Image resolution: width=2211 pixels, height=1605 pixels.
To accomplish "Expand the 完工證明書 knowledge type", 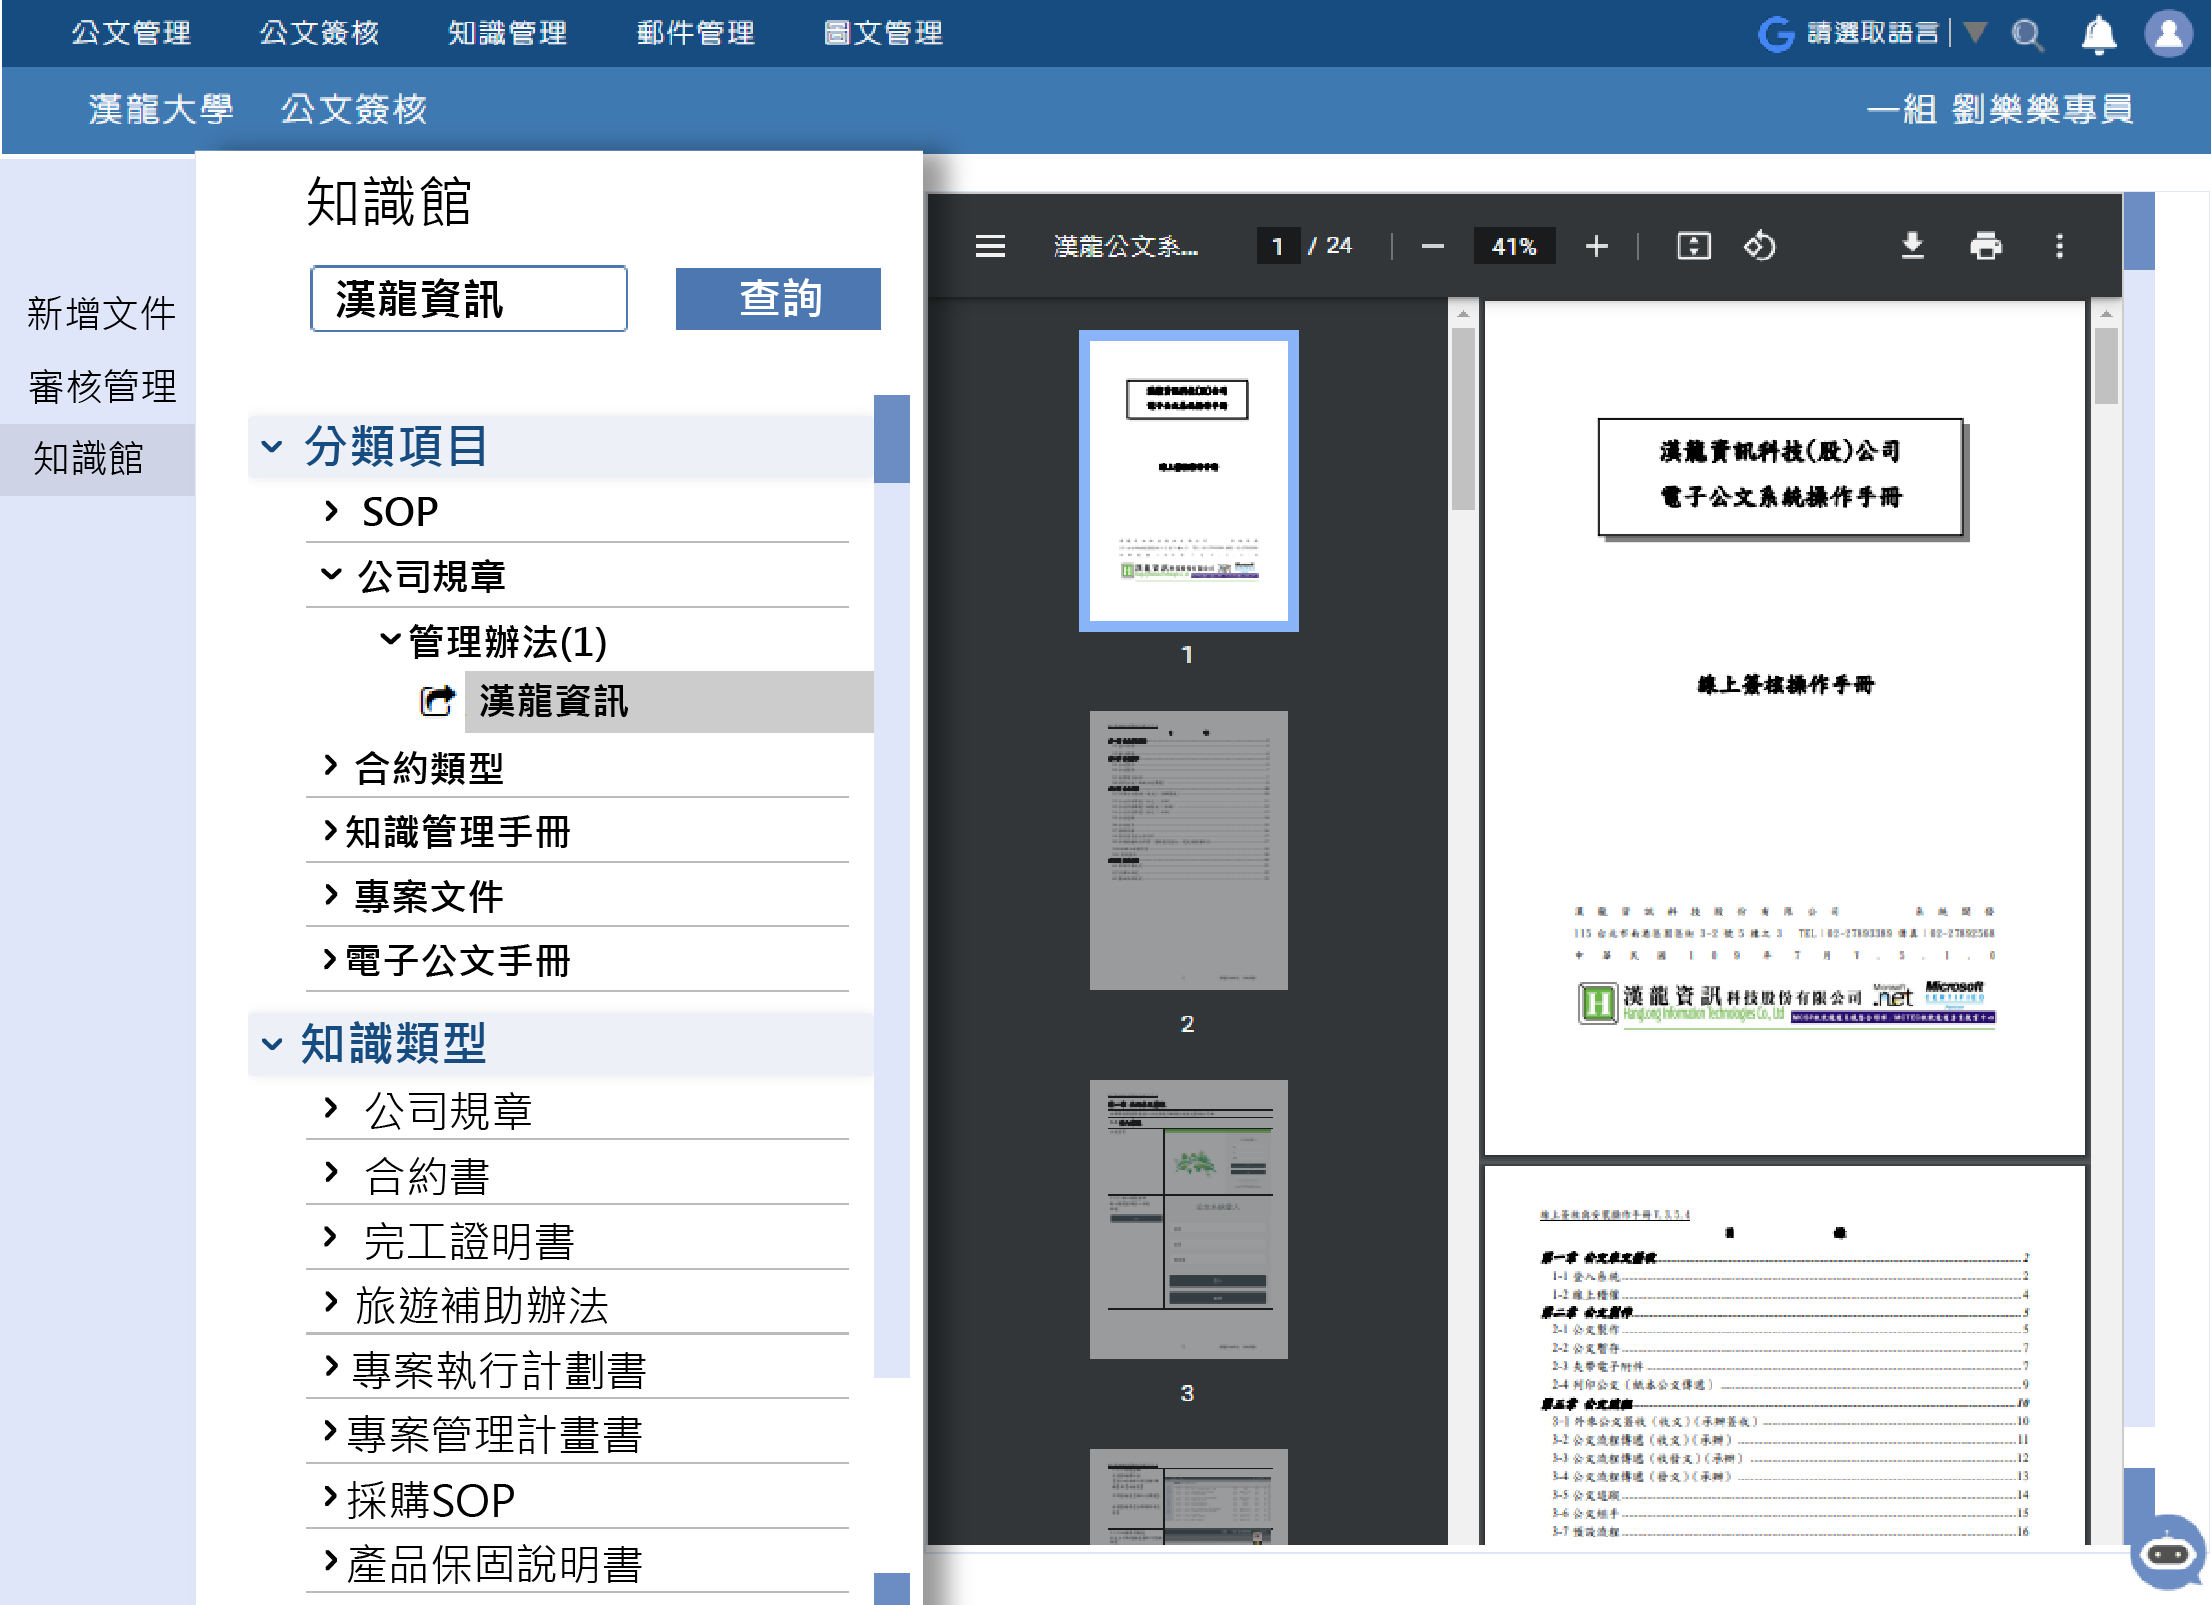I will (x=331, y=1237).
